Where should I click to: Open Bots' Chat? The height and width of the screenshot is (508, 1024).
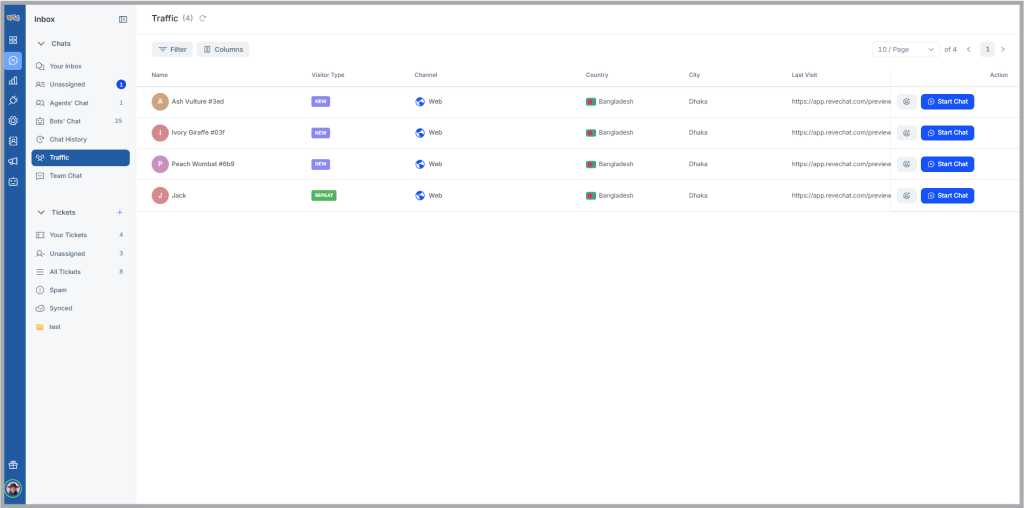[80, 121]
